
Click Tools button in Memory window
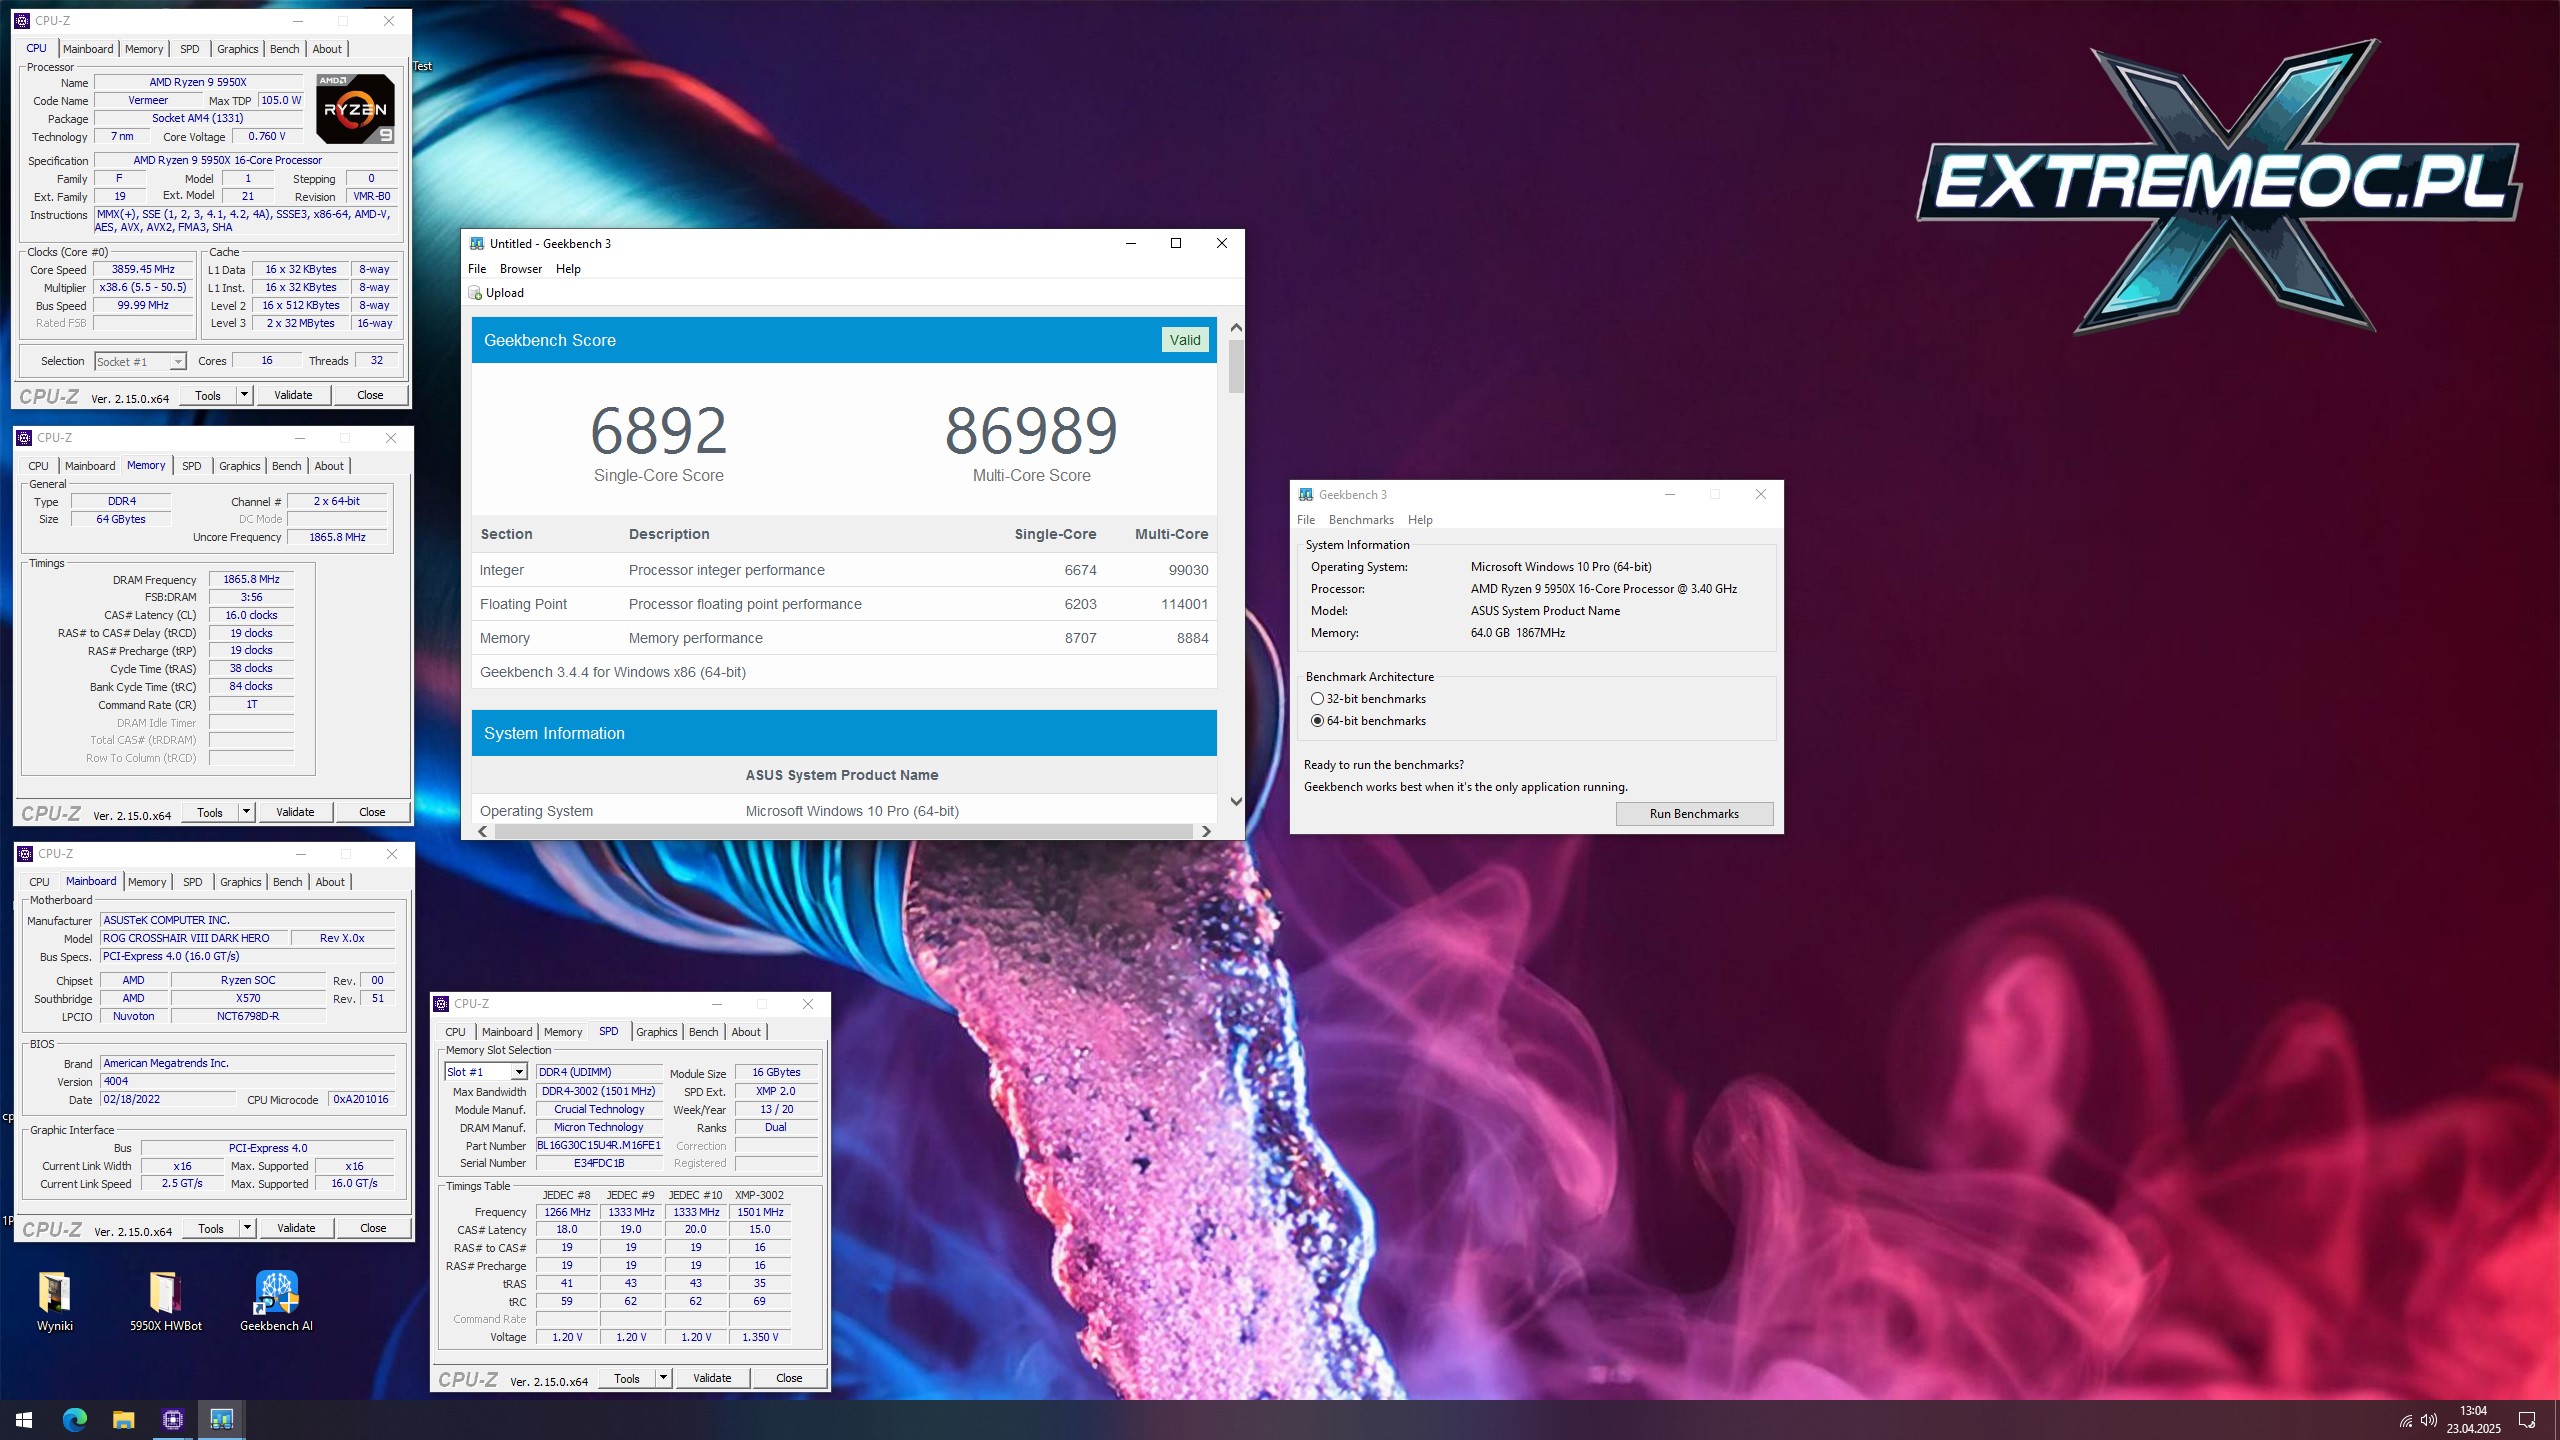coord(210,812)
